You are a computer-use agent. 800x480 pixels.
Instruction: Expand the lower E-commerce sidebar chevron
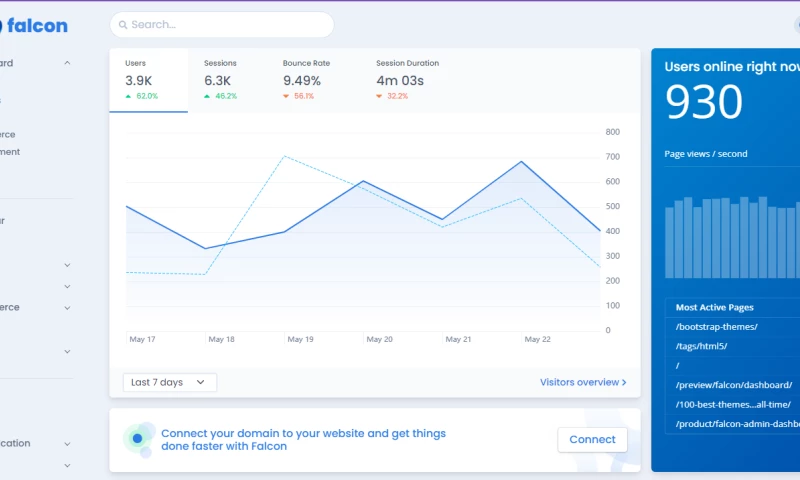tap(67, 308)
